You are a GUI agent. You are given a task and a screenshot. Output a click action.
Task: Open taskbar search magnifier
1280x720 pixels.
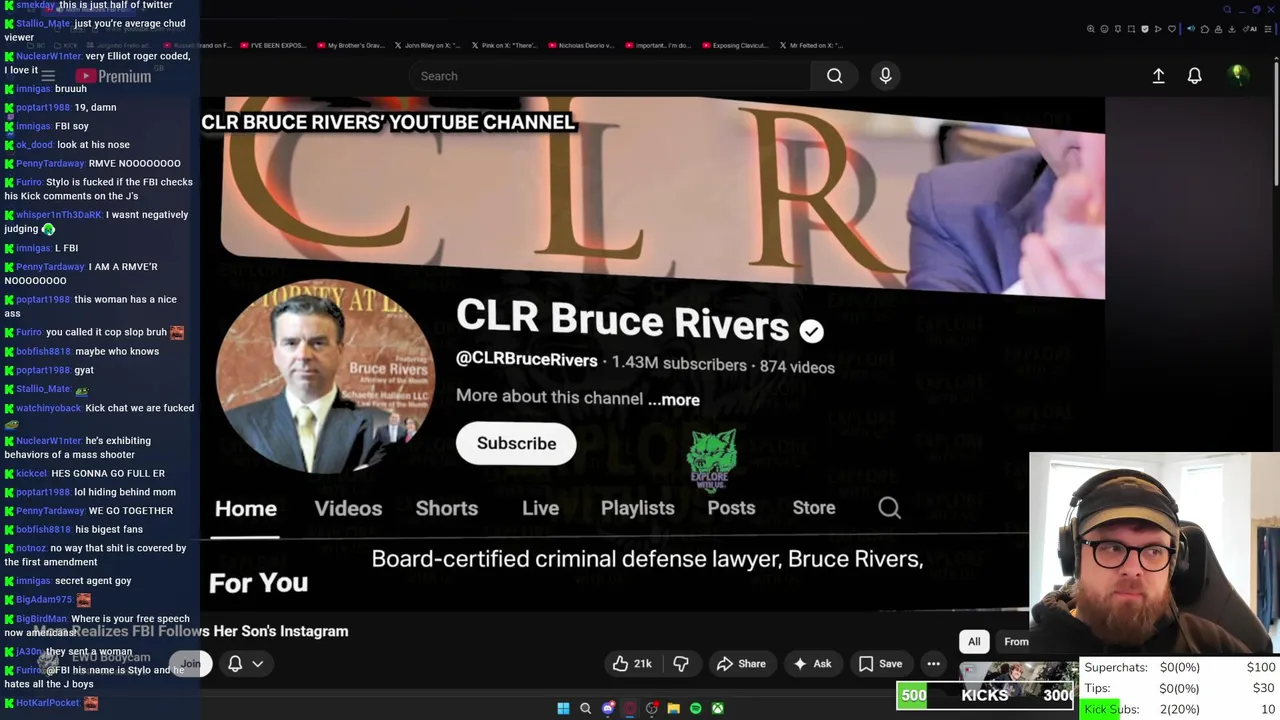pos(585,708)
